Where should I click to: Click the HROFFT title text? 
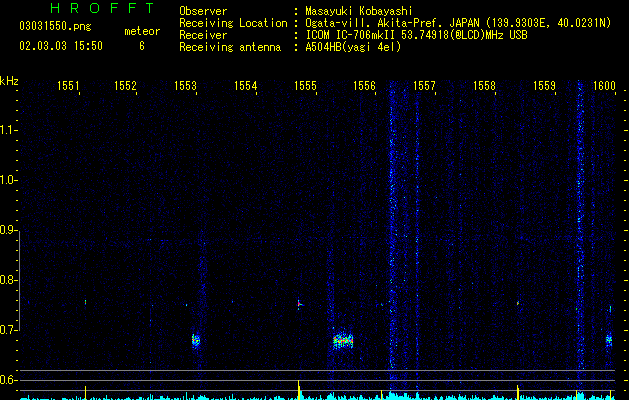tap(102, 8)
